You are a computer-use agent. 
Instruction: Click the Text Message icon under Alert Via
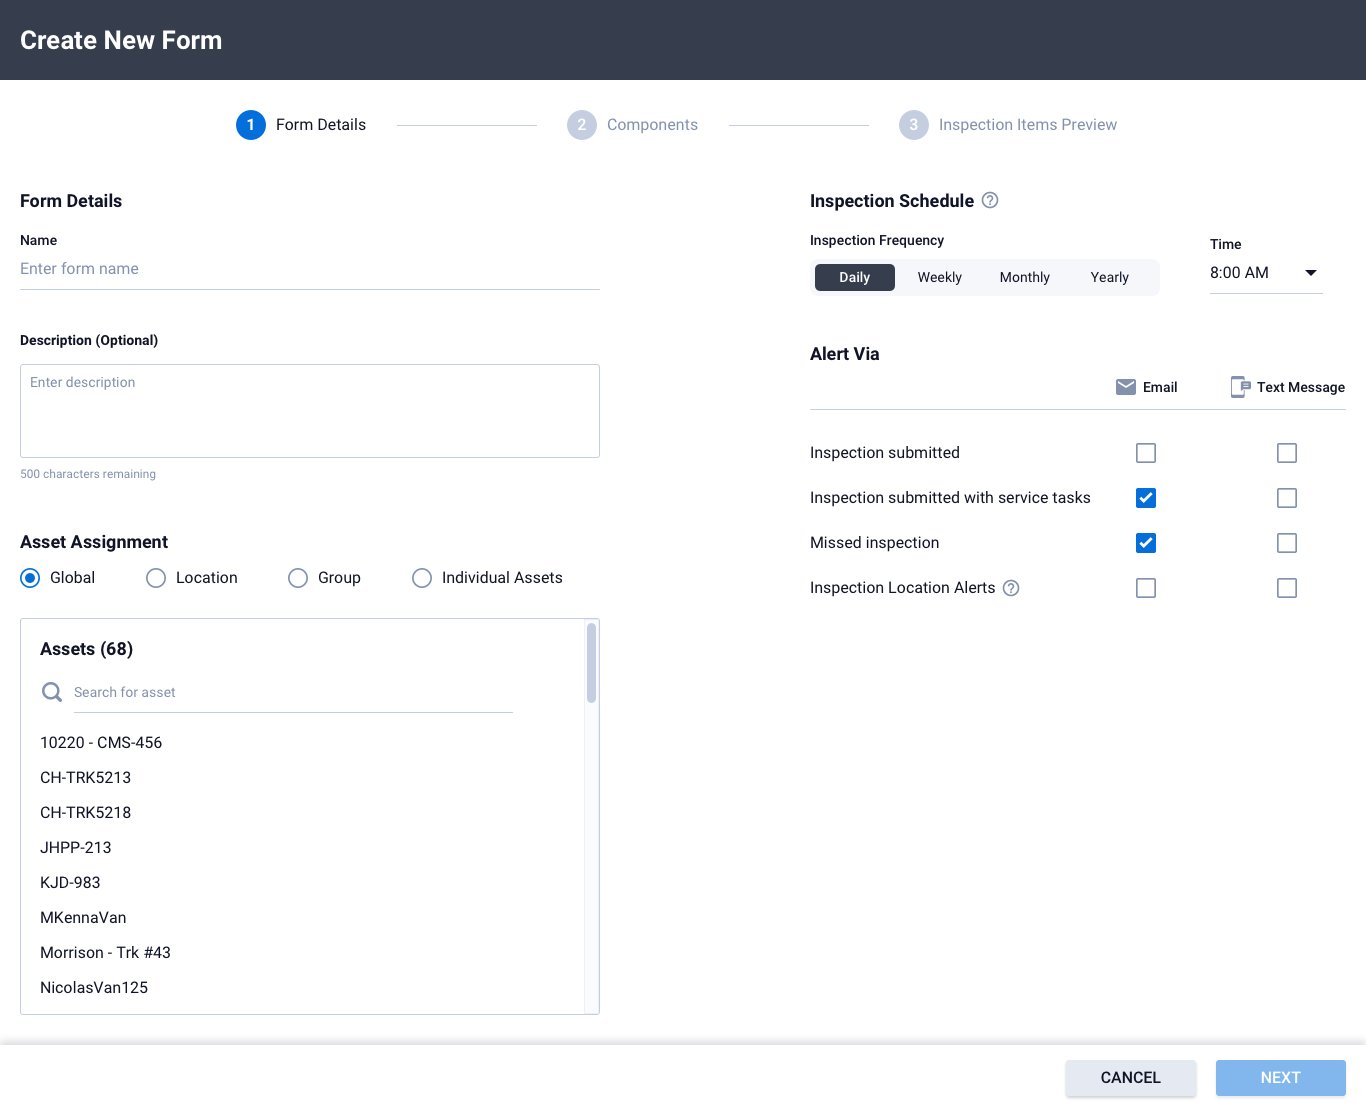(1240, 387)
